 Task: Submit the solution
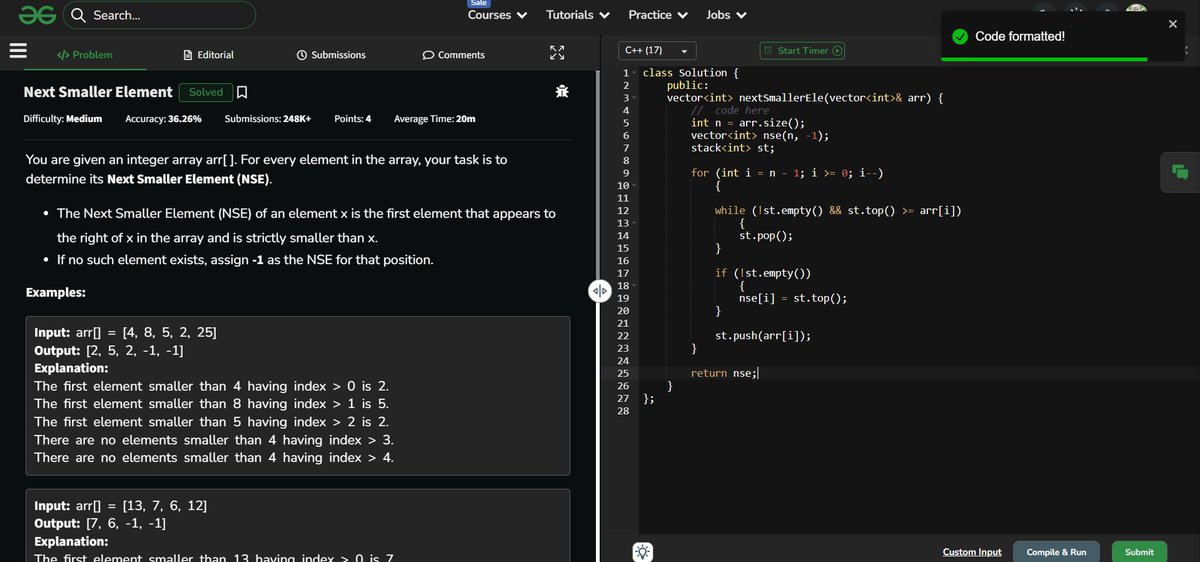pyautogui.click(x=1139, y=552)
